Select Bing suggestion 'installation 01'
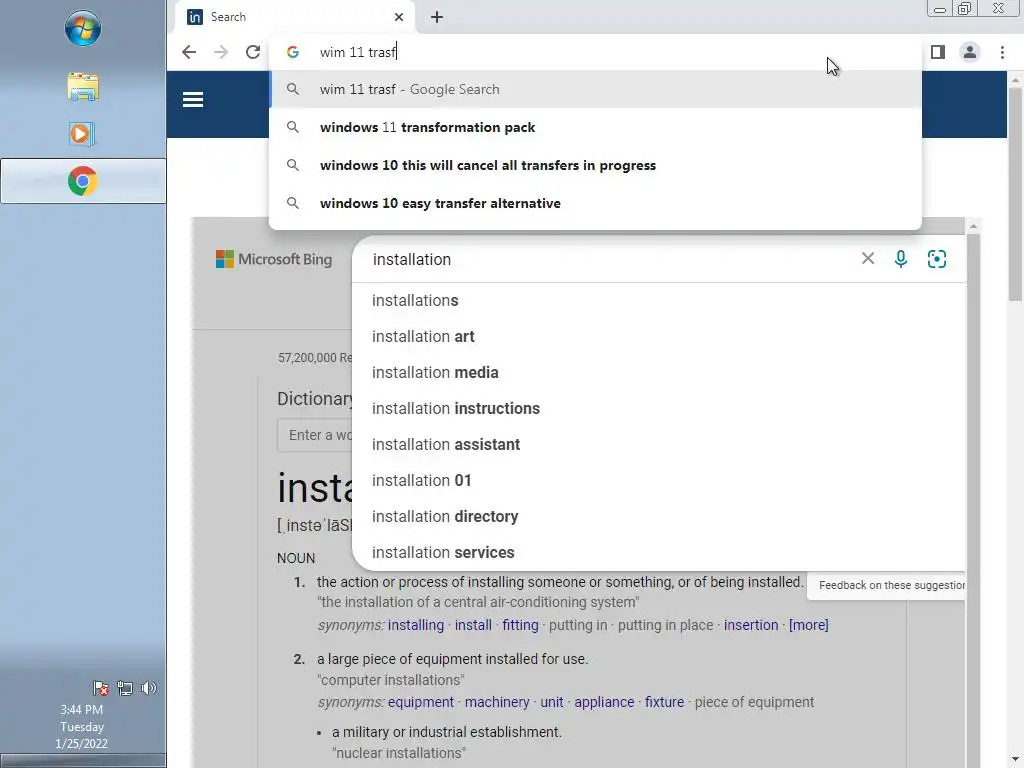The width and height of the screenshot is (1024, 768). [658, 480]
